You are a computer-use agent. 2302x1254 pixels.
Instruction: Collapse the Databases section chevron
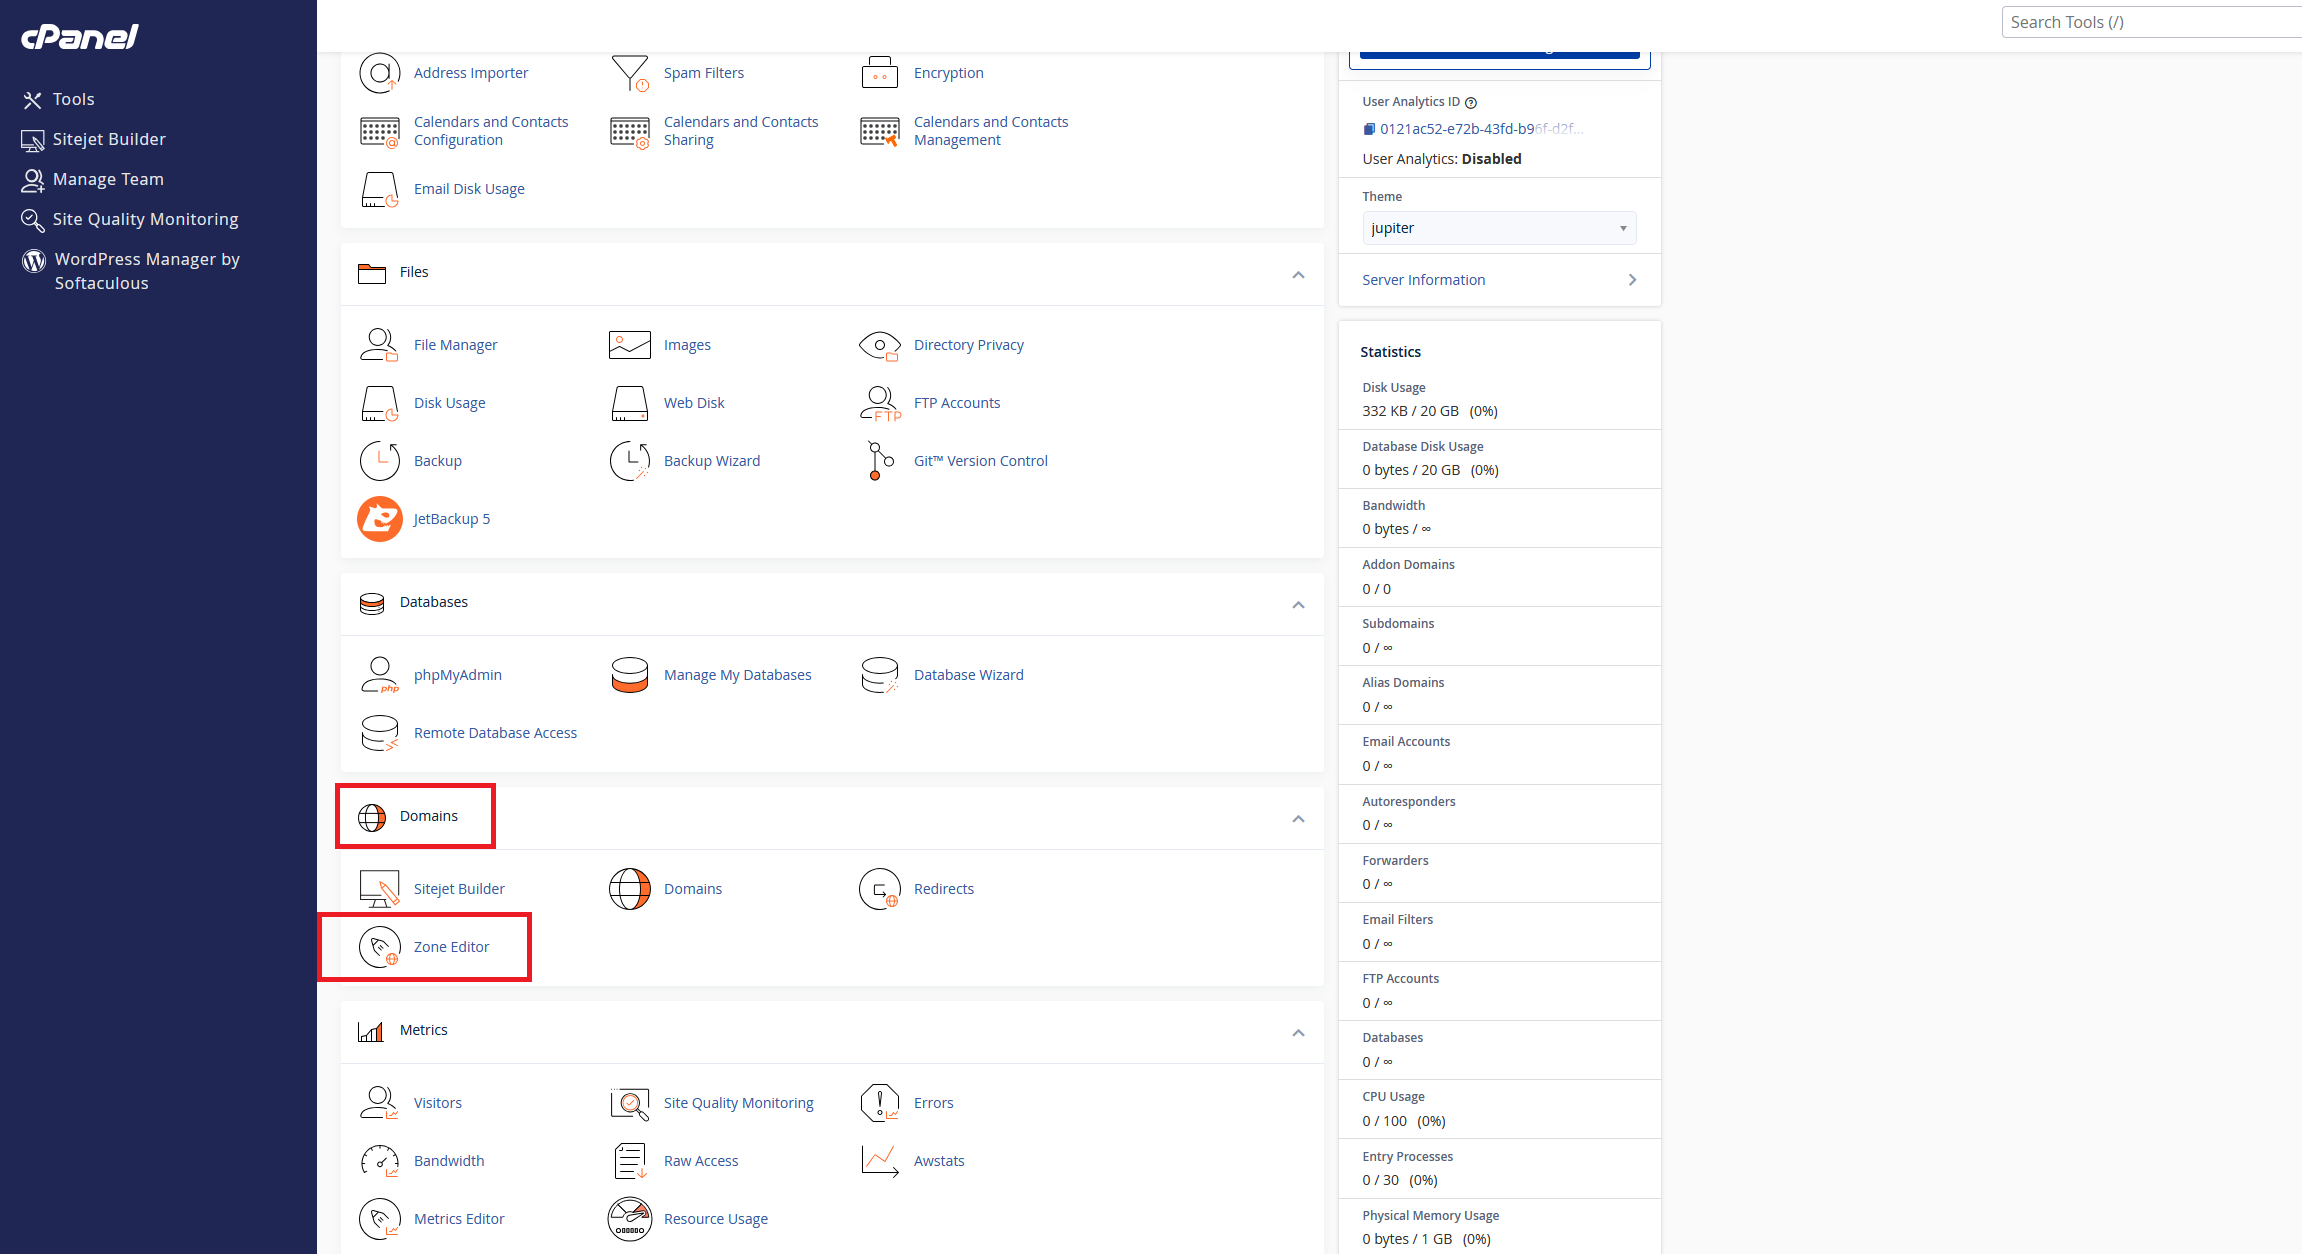[x=1298, y=605]
